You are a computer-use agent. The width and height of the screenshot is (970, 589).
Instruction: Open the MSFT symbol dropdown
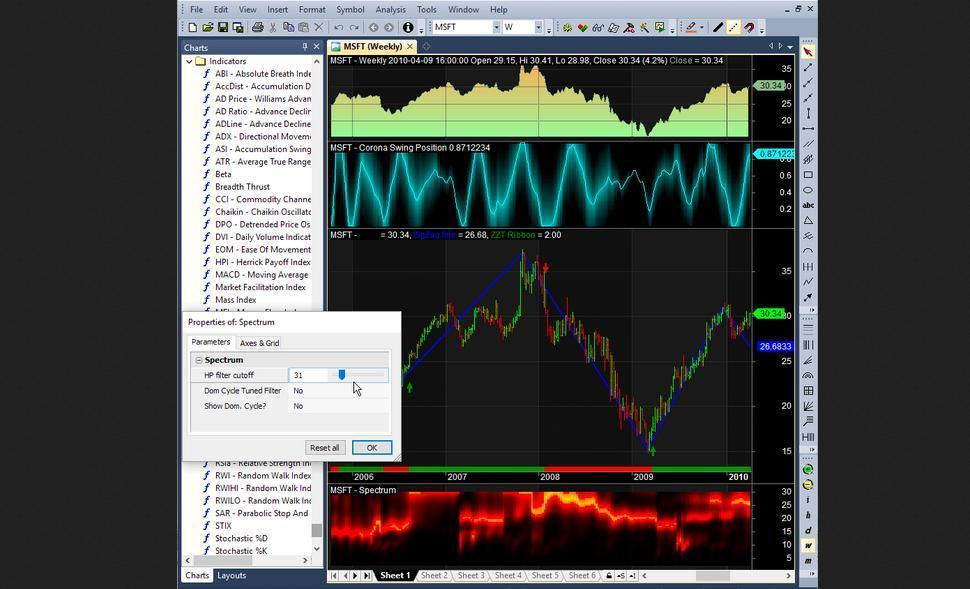[496, 27]
